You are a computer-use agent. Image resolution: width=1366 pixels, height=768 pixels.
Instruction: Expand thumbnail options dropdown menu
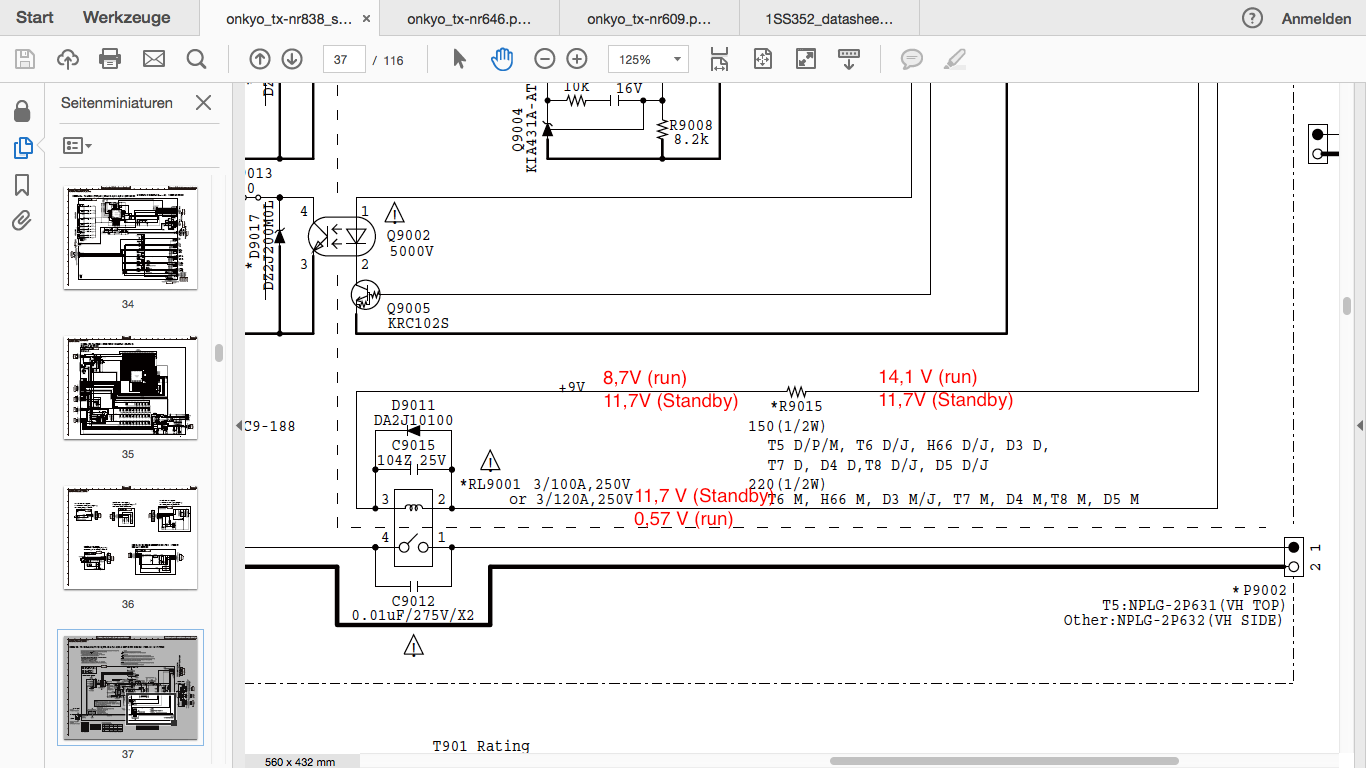77,146
